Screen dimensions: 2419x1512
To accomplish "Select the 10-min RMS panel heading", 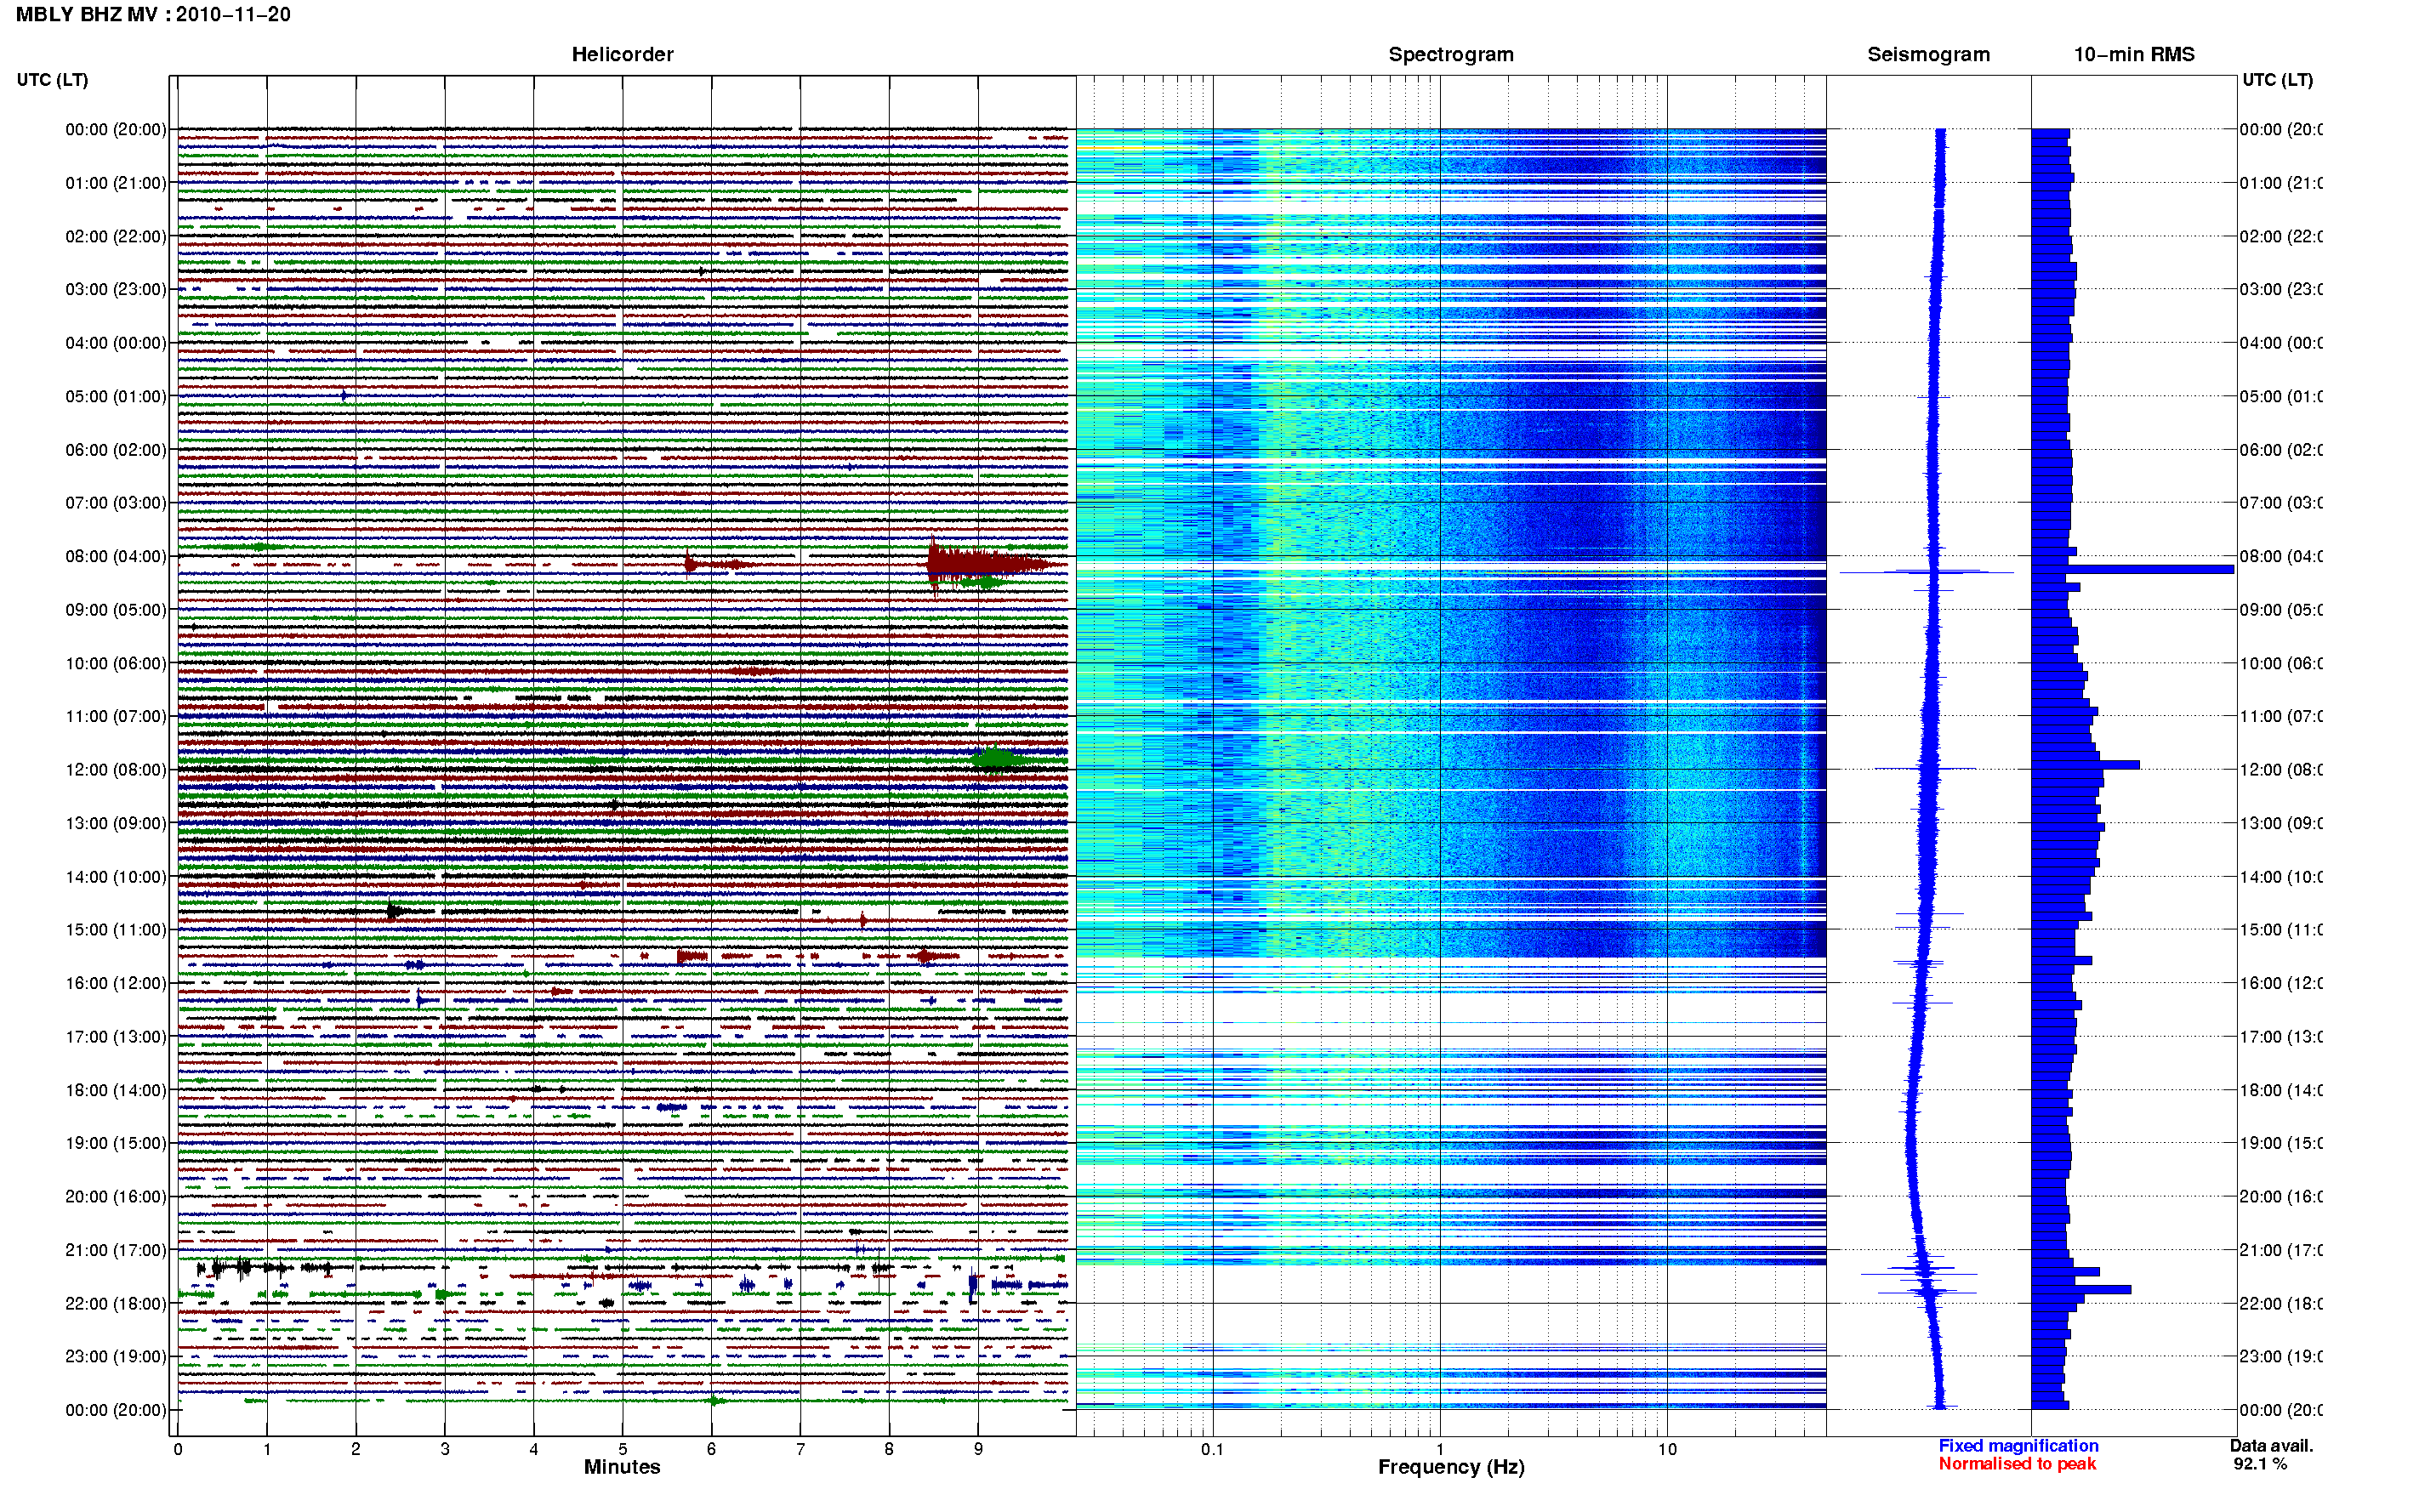I will 2134,54.
